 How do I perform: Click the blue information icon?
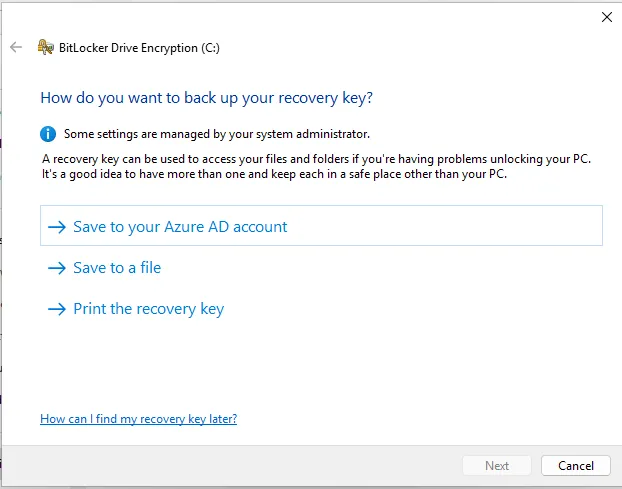coord(48,133)
